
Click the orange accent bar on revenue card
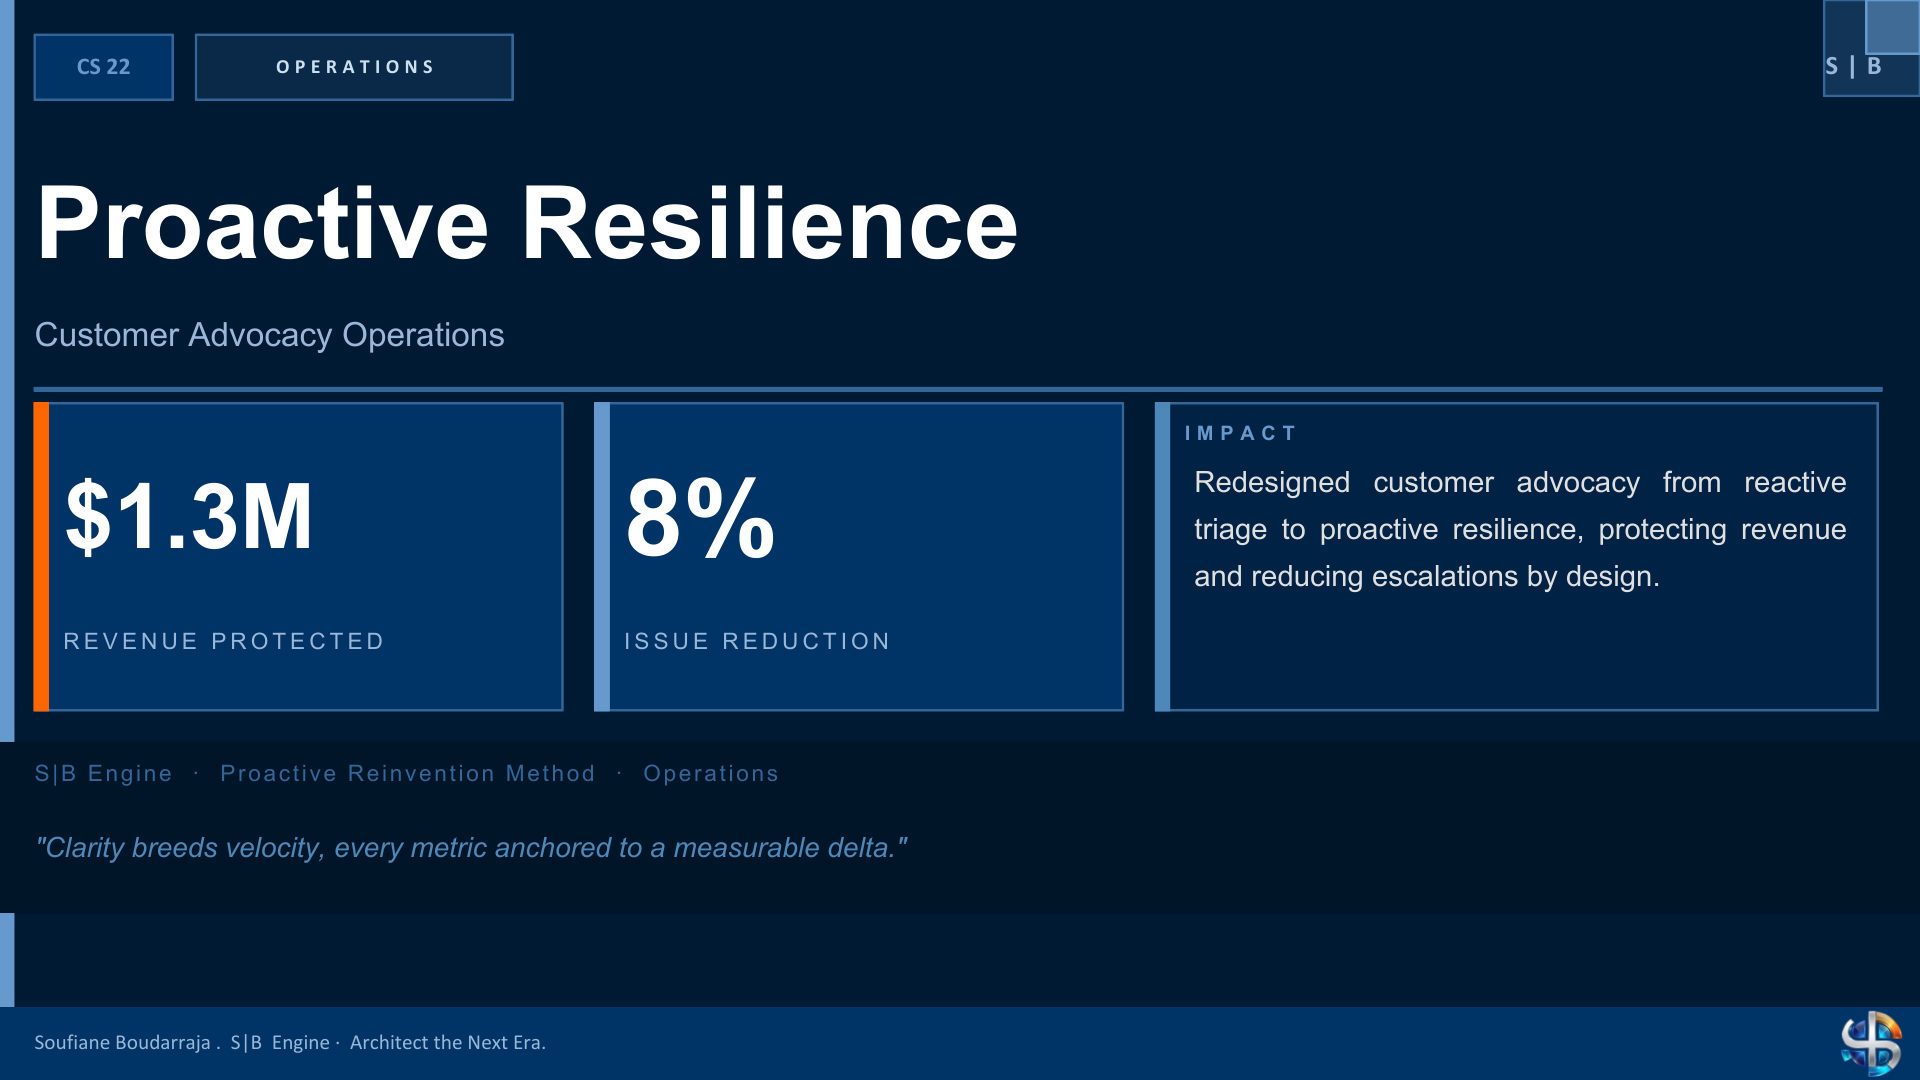[x=41, y=557]
